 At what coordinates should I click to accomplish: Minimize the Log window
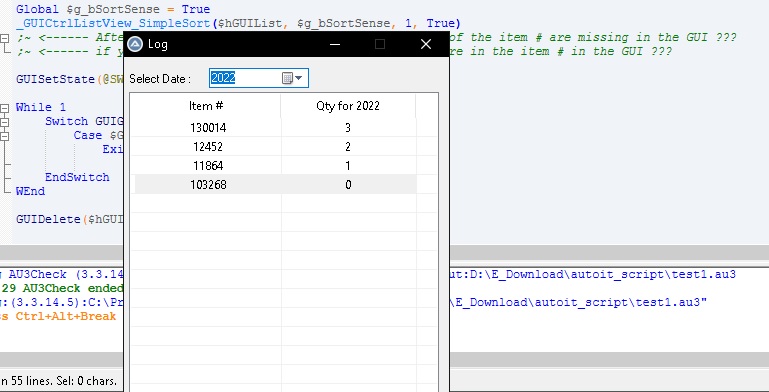[x=335, y=44]
